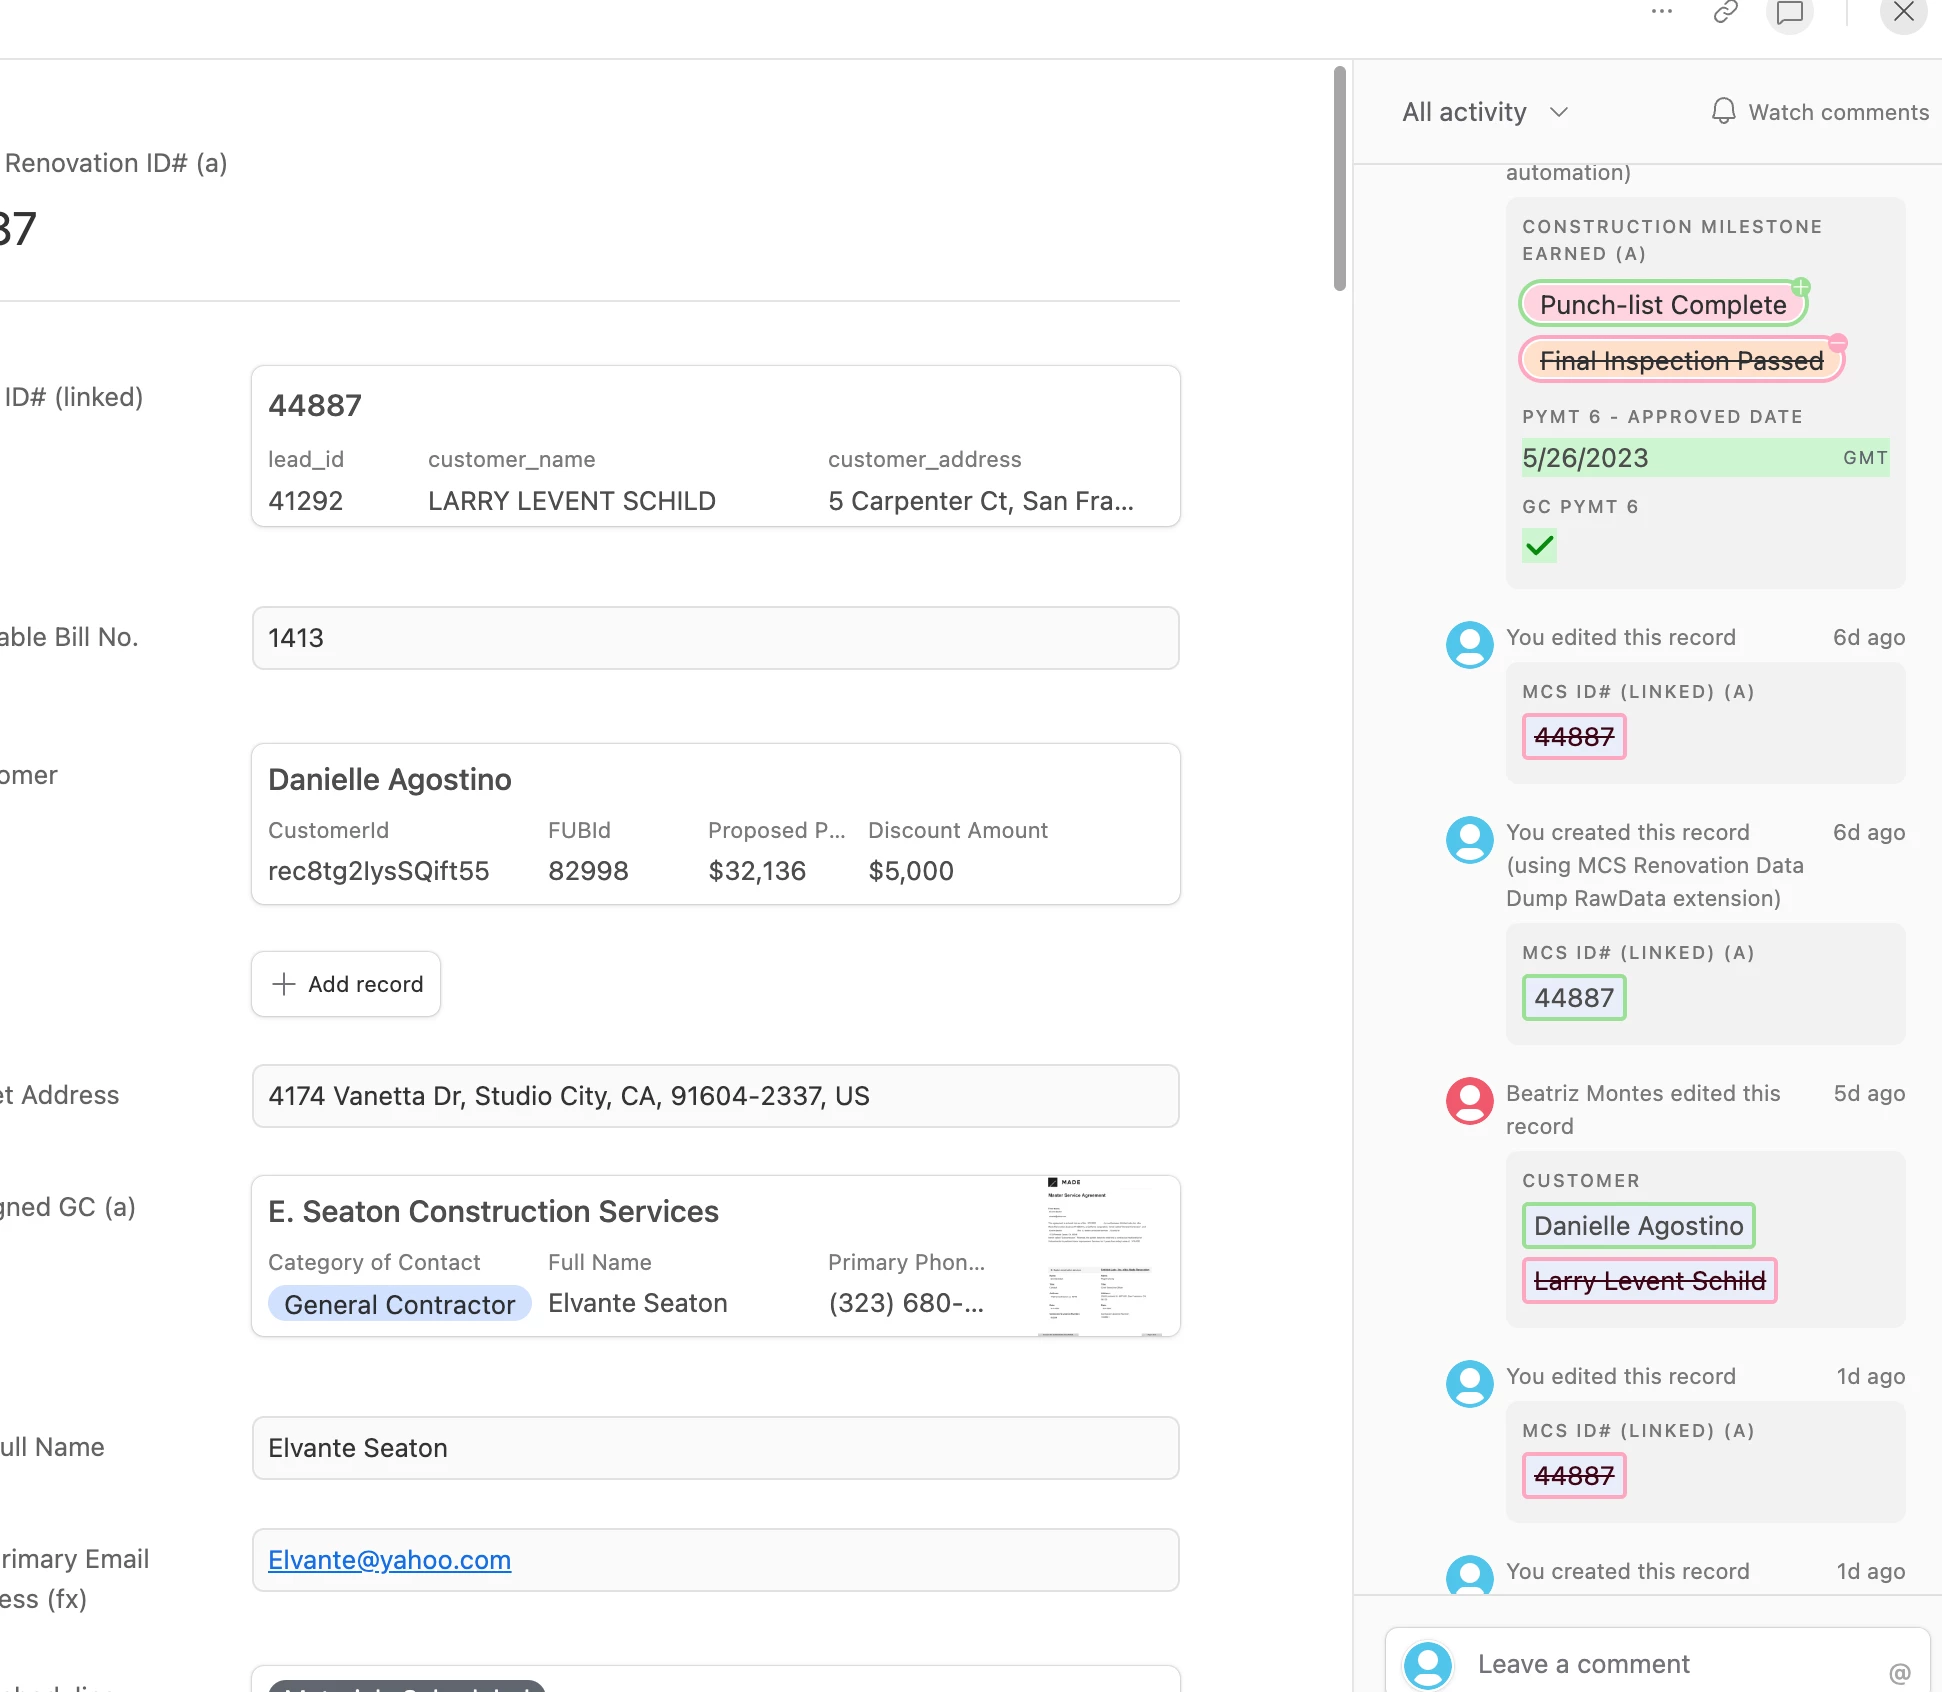Click the Add record button

[x=346, y=984]
